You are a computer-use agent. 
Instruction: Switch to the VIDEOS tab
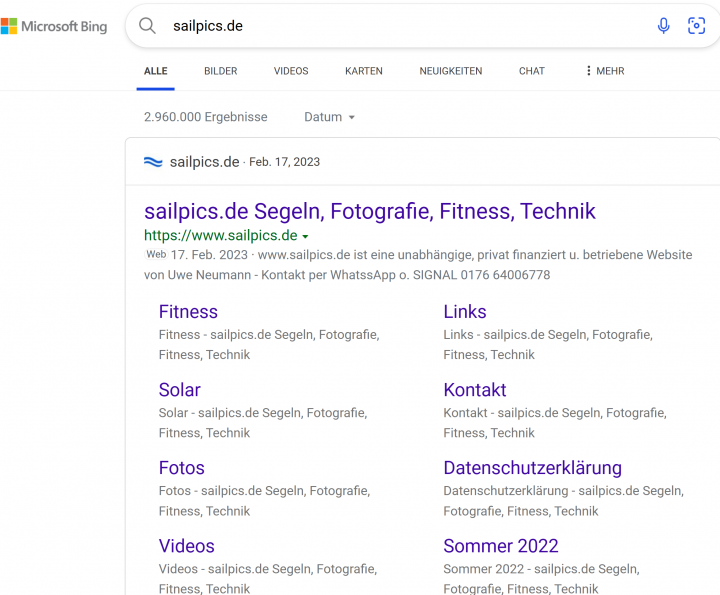click(x=291, y=71)
